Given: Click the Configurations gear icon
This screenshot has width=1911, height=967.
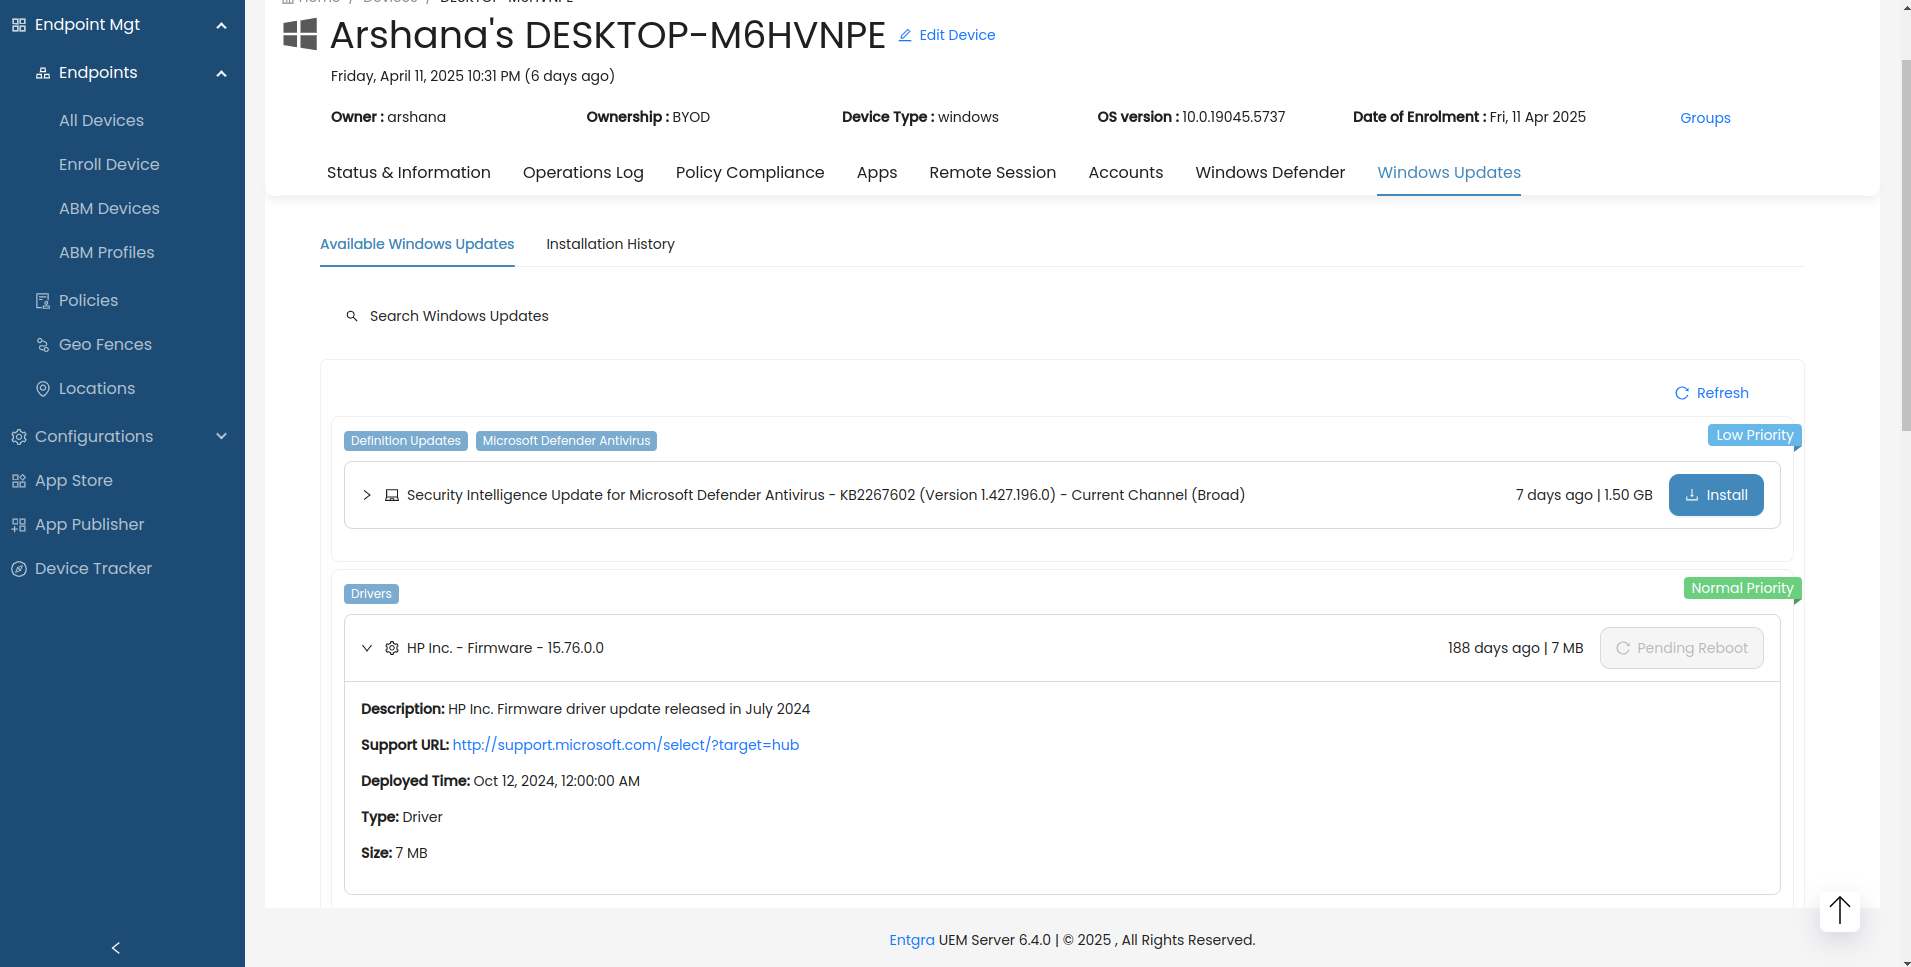Looking at the screenshot, I should point(19,437).
